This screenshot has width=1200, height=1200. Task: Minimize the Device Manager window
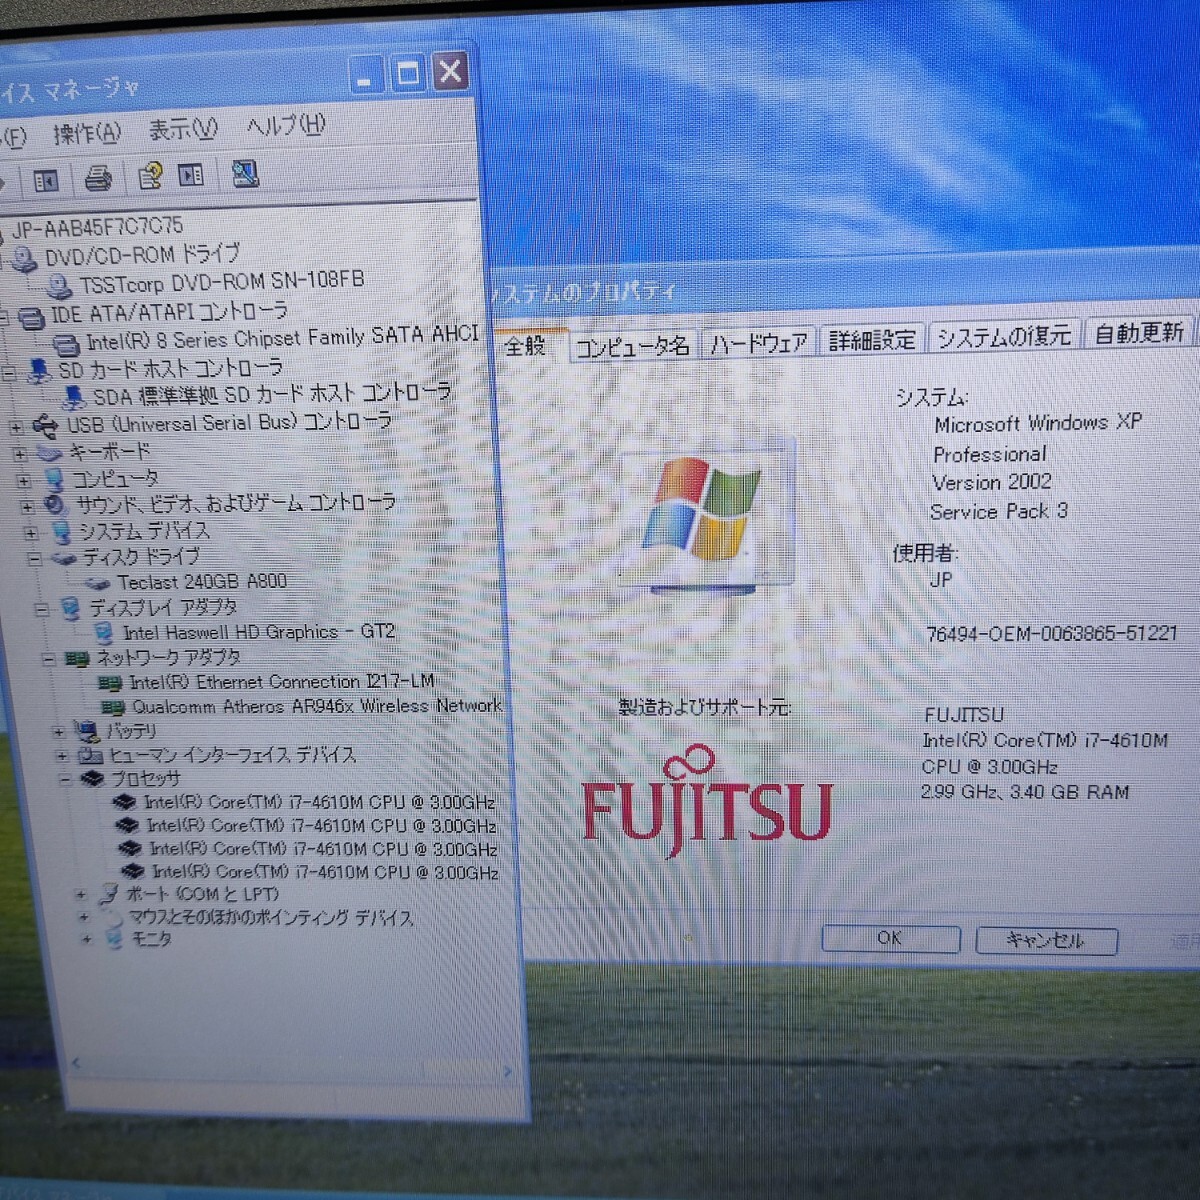tap(365, 77)
